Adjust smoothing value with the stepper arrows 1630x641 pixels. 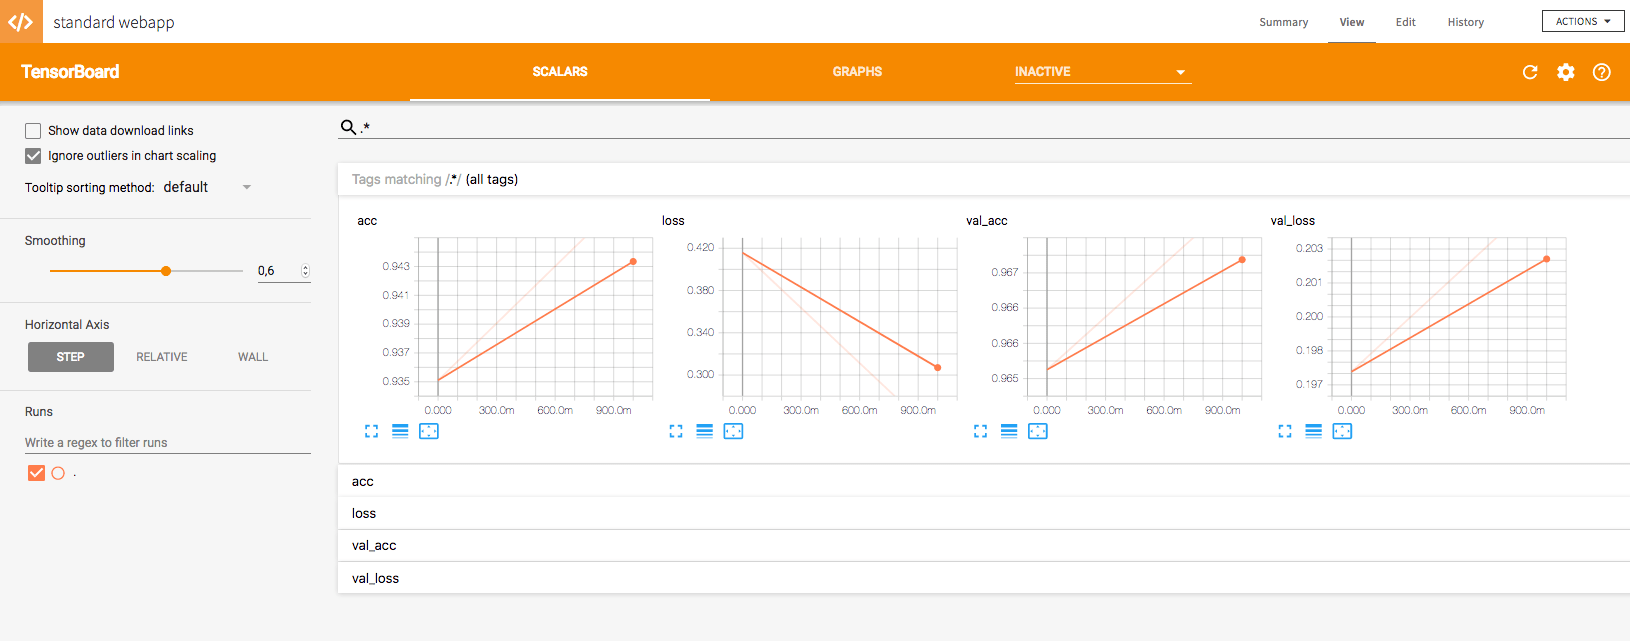click(306, 271)
